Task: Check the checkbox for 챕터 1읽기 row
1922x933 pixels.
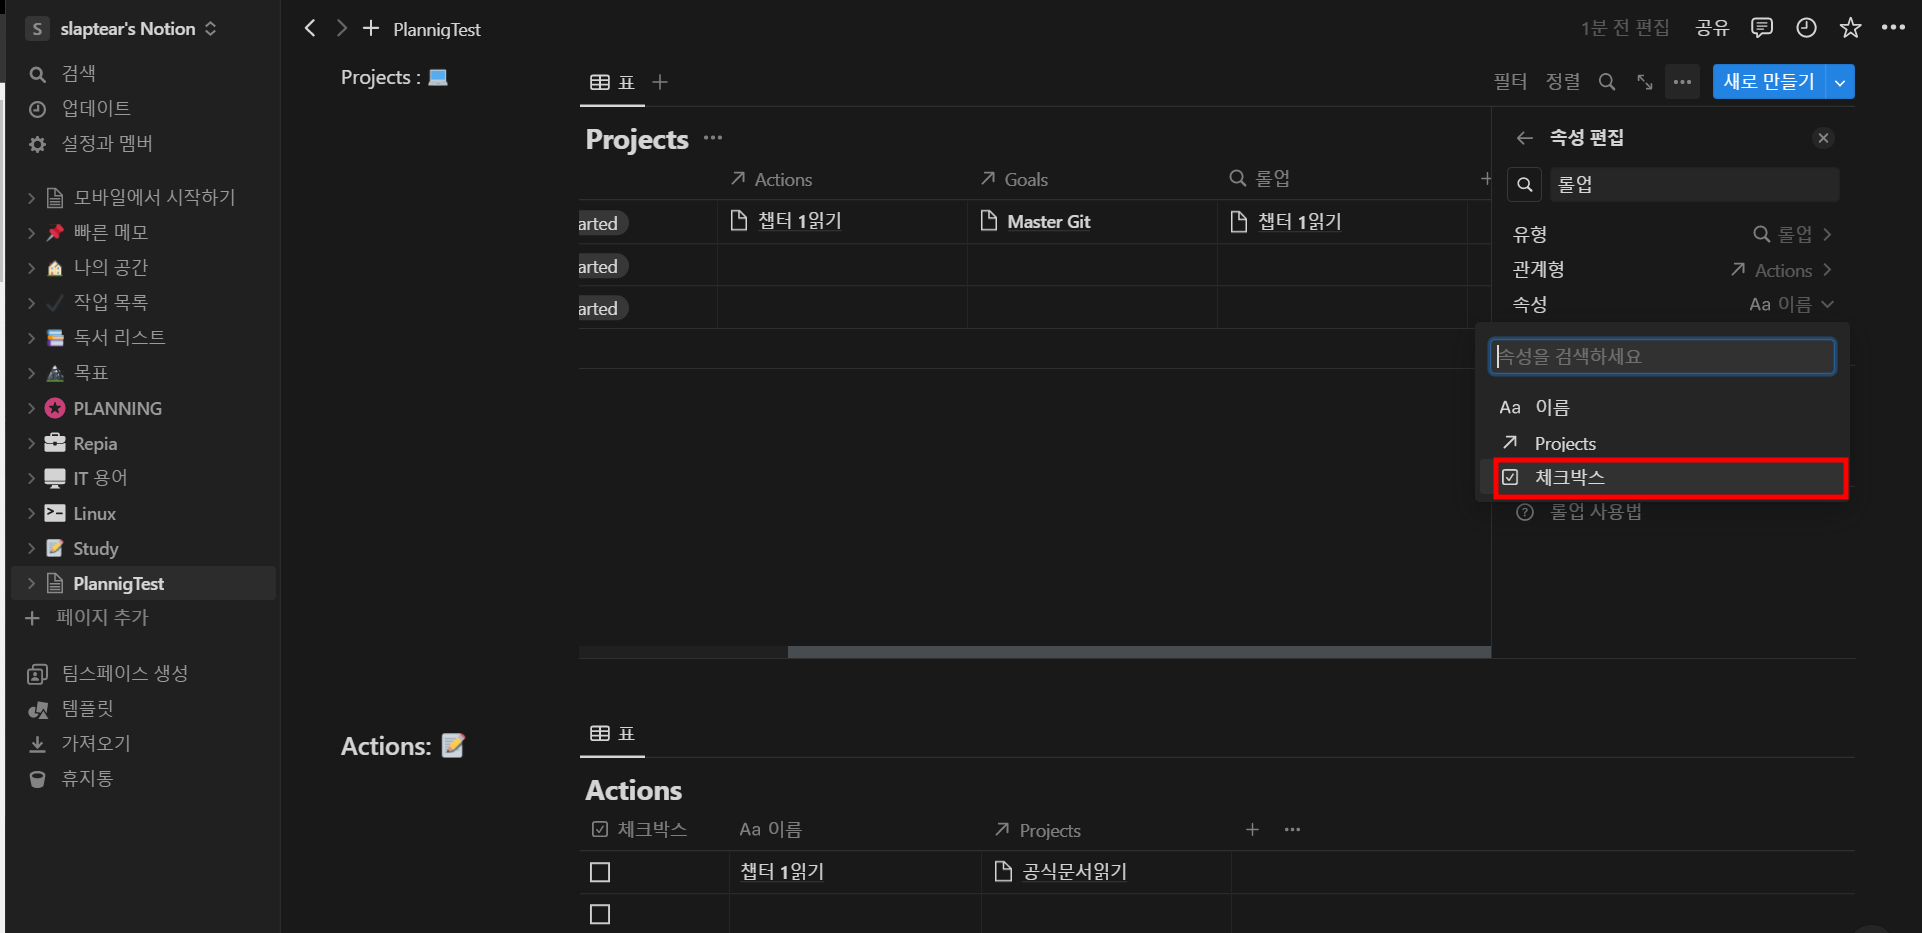Action: click(x=600, y=872)
